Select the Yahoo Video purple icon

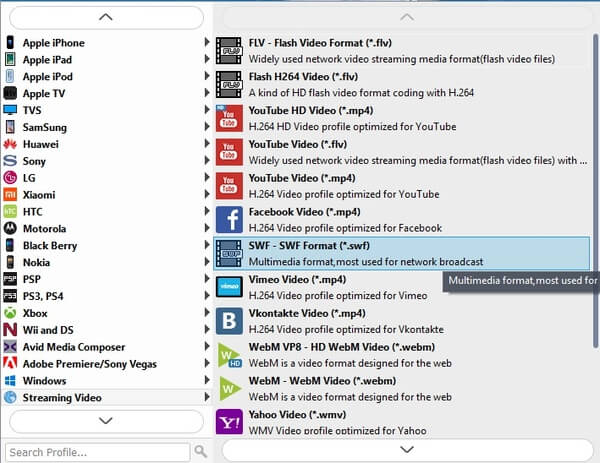(229, 422)
